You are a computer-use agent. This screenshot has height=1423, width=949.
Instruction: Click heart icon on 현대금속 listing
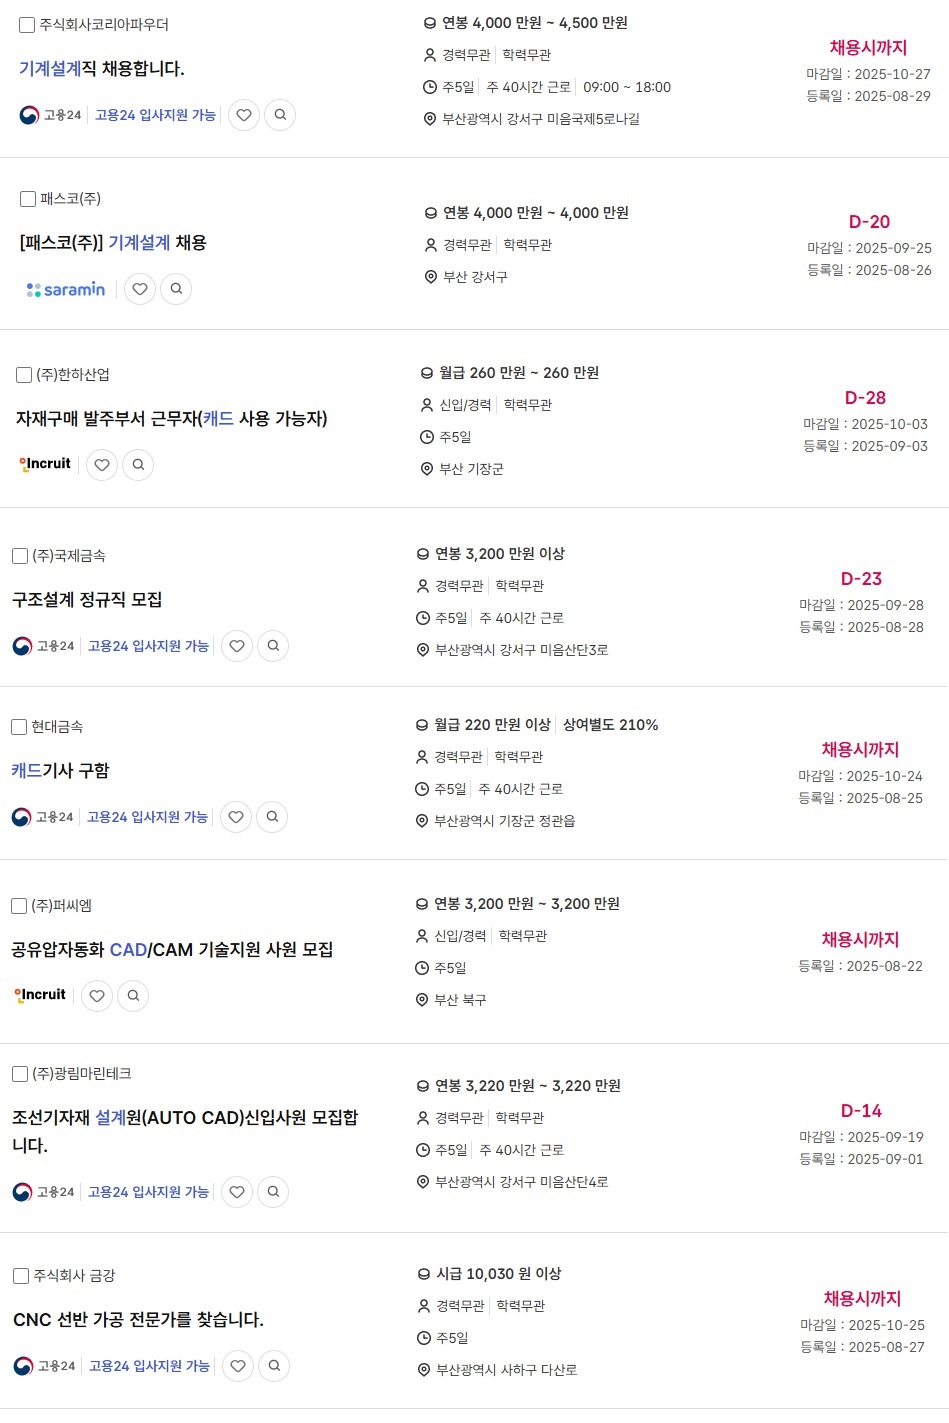[x=236, y=817]
